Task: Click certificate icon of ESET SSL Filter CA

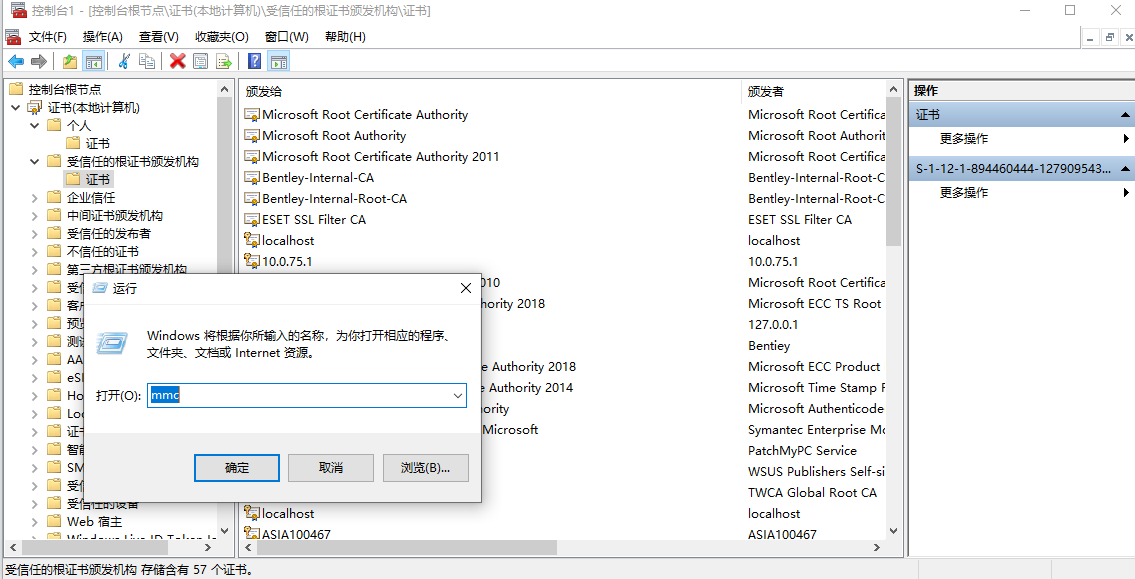Action: [252, 219]
